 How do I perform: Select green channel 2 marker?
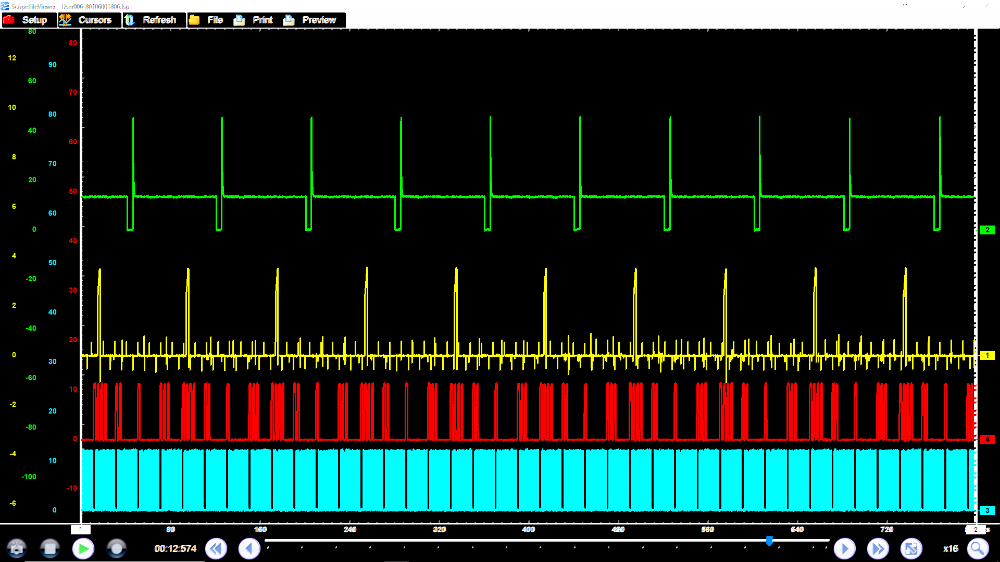click(x=987, y=230)
